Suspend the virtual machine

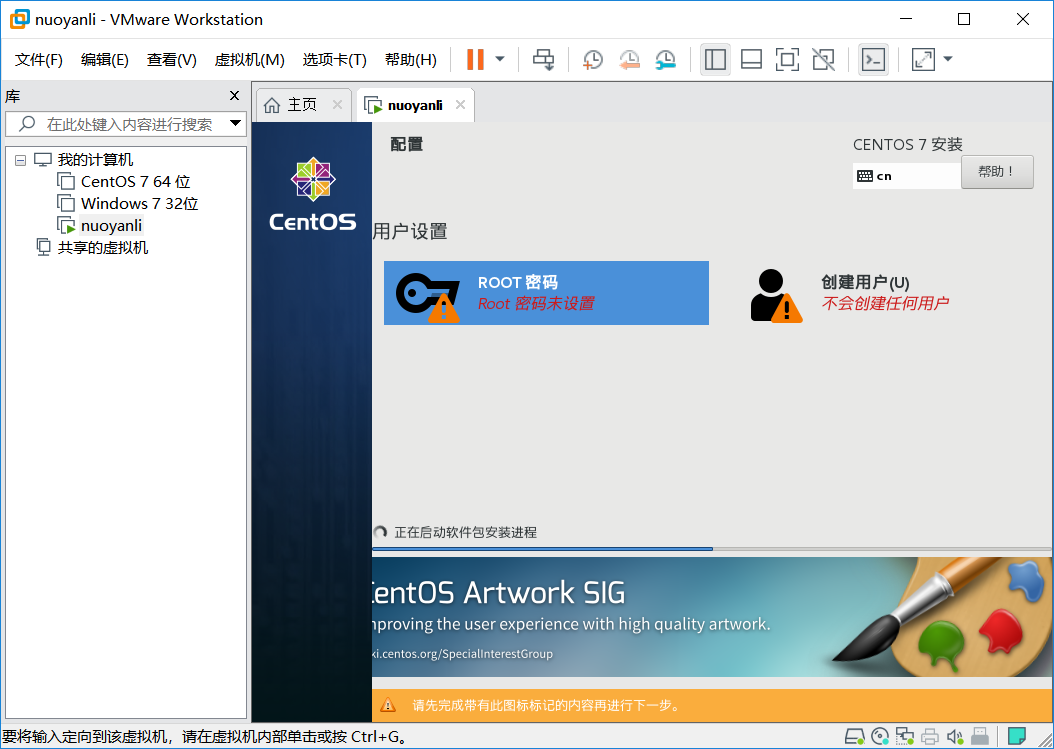coord(474,59)
